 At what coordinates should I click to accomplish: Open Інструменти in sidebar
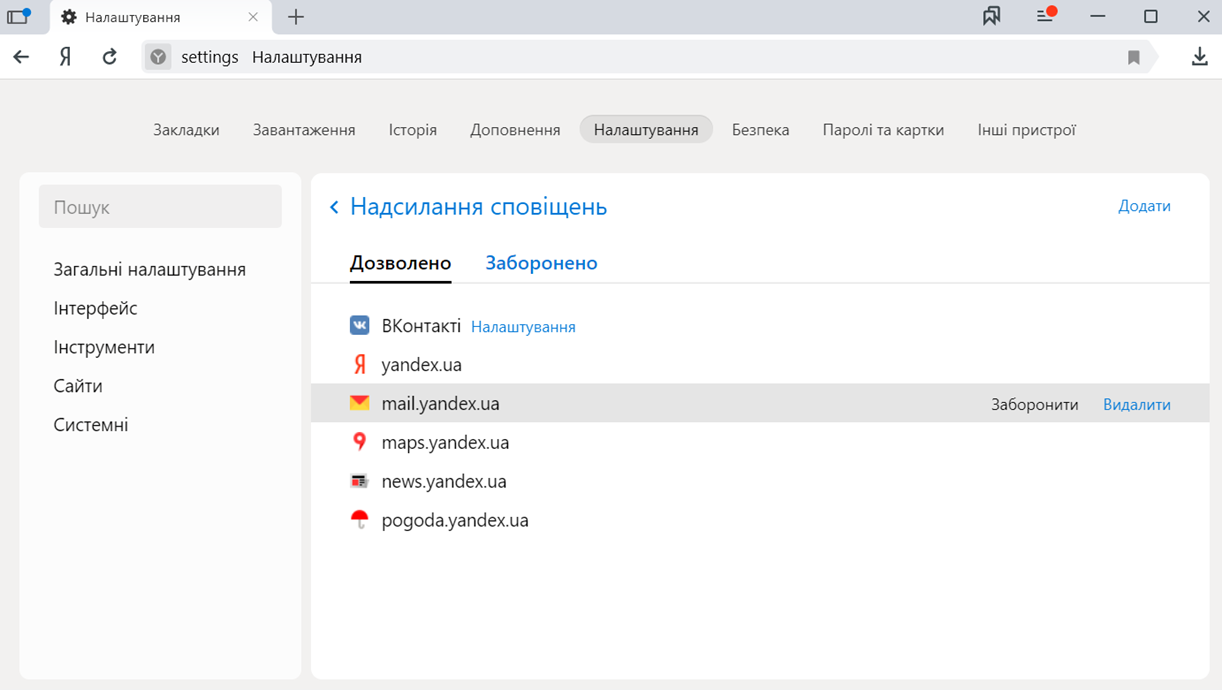[x=104, y=347]
